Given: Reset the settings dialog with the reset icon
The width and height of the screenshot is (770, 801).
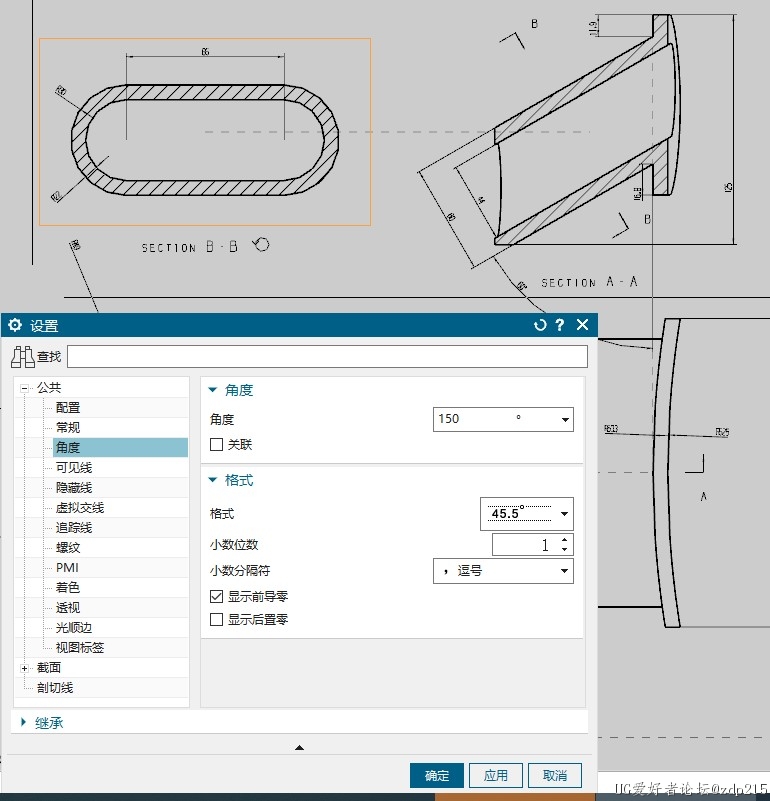Looking at the screenshot, I should (x=540, y=325).
